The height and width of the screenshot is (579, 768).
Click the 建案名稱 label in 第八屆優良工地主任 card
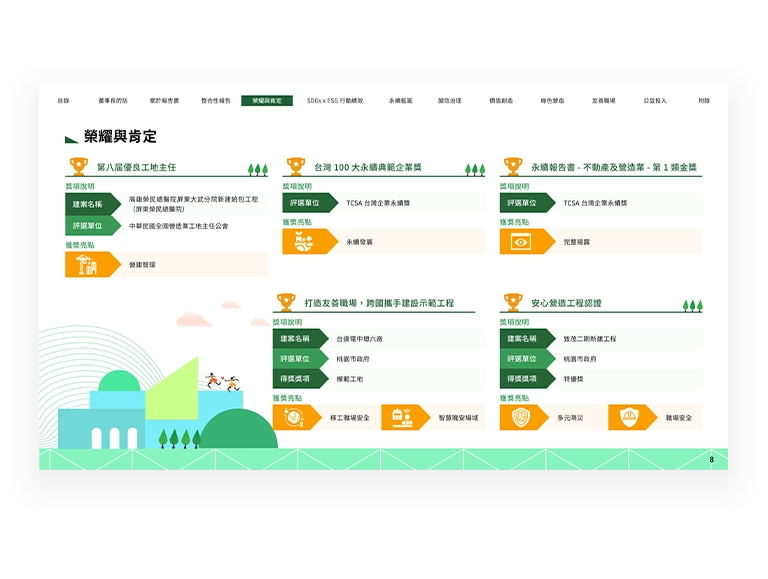point(88,204)
